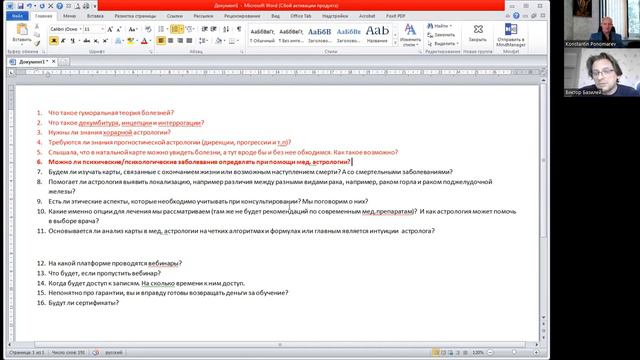Open the bullets list dropdown
Image resolution: width=640 pixels, height=360 pixels.
tap(167, 29)
